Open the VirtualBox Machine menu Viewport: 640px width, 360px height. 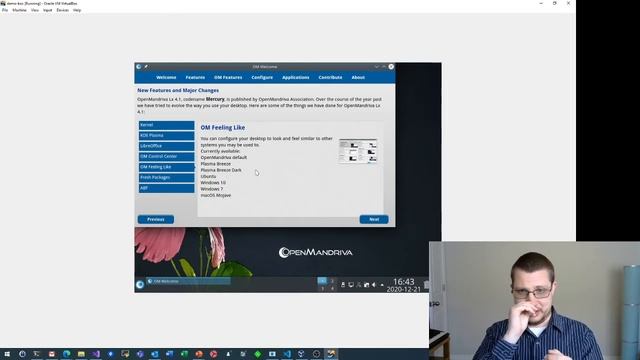[20, 10]
